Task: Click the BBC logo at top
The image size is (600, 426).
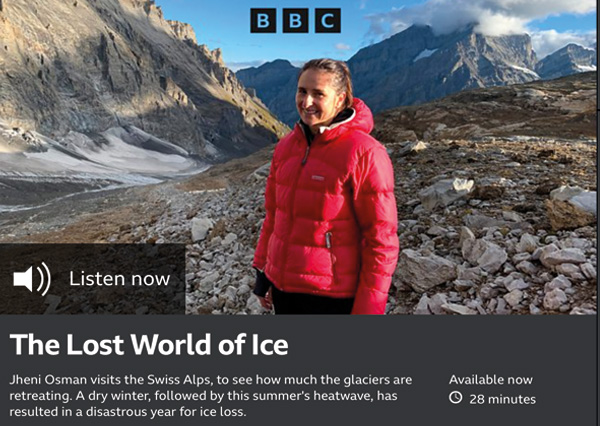Action: [295, 20]
